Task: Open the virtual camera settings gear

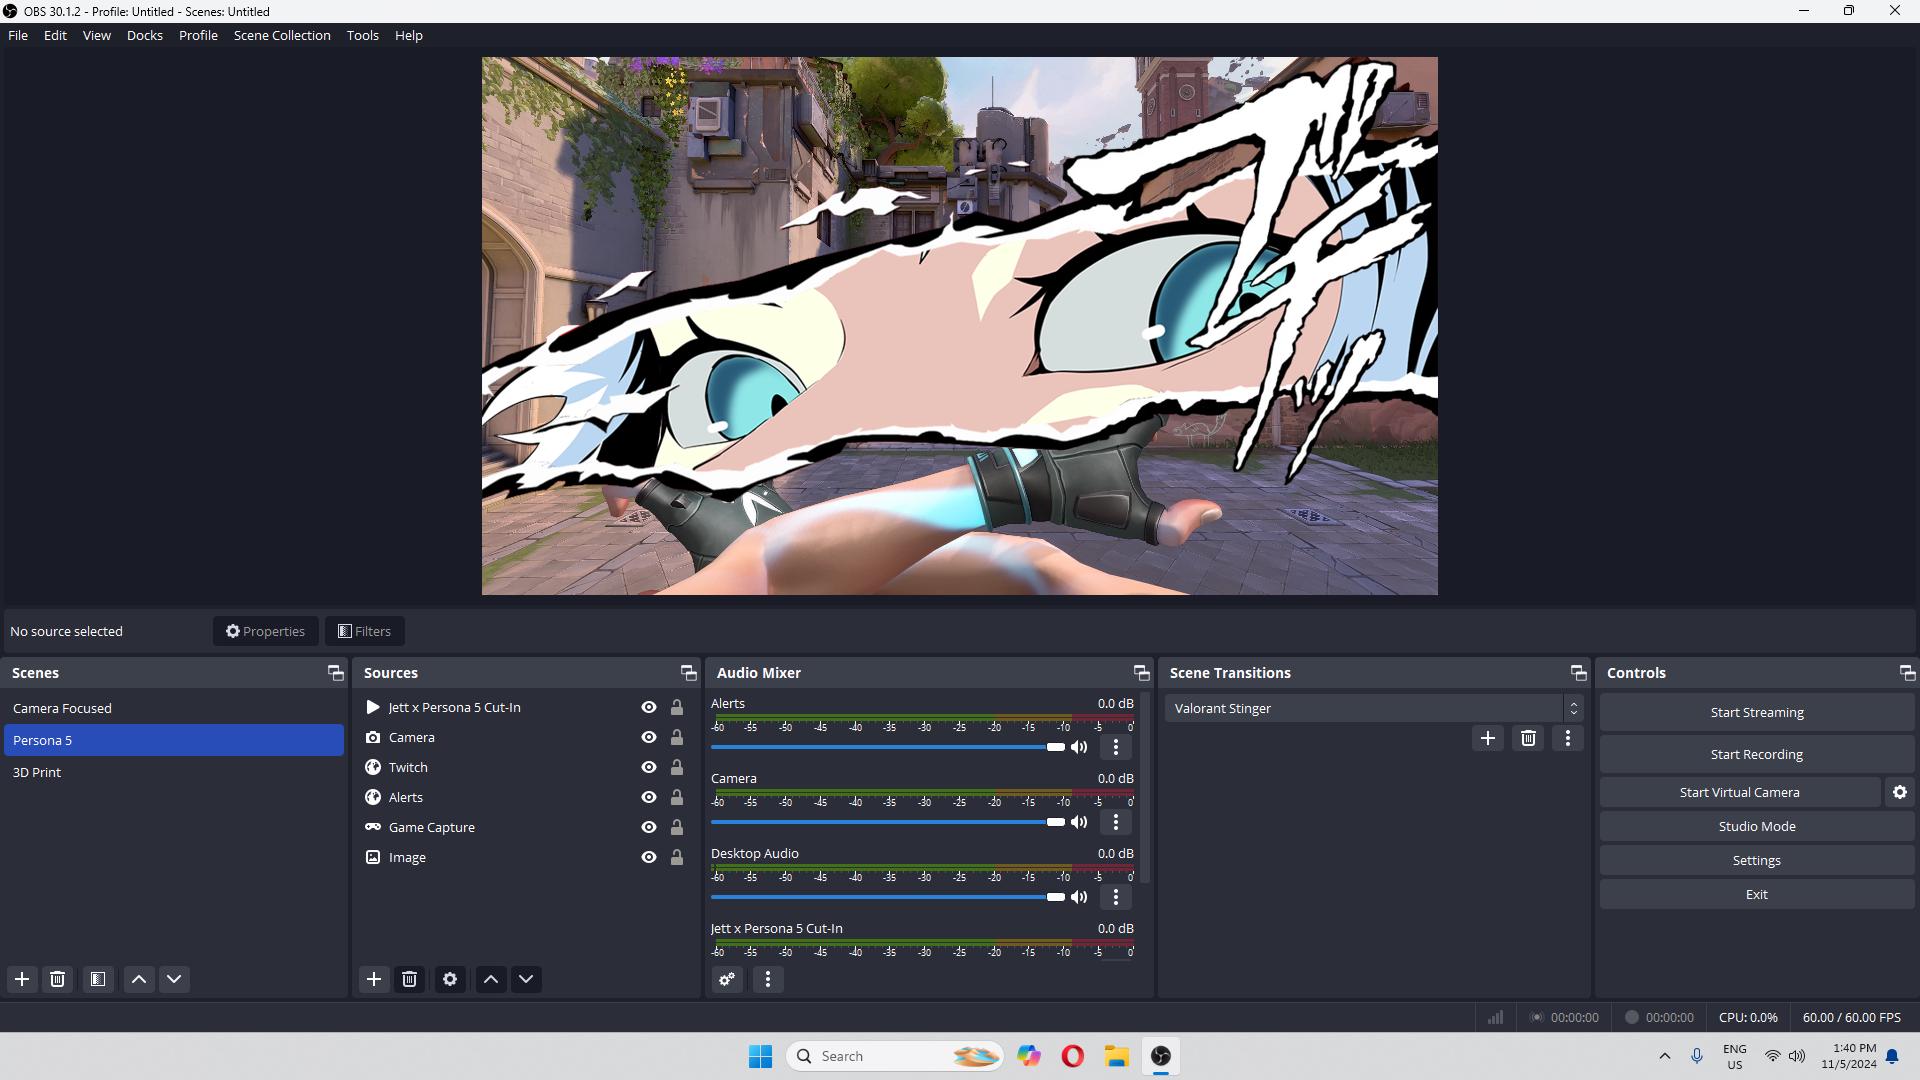Action: pyautogui.click(x=1899, y=791)
